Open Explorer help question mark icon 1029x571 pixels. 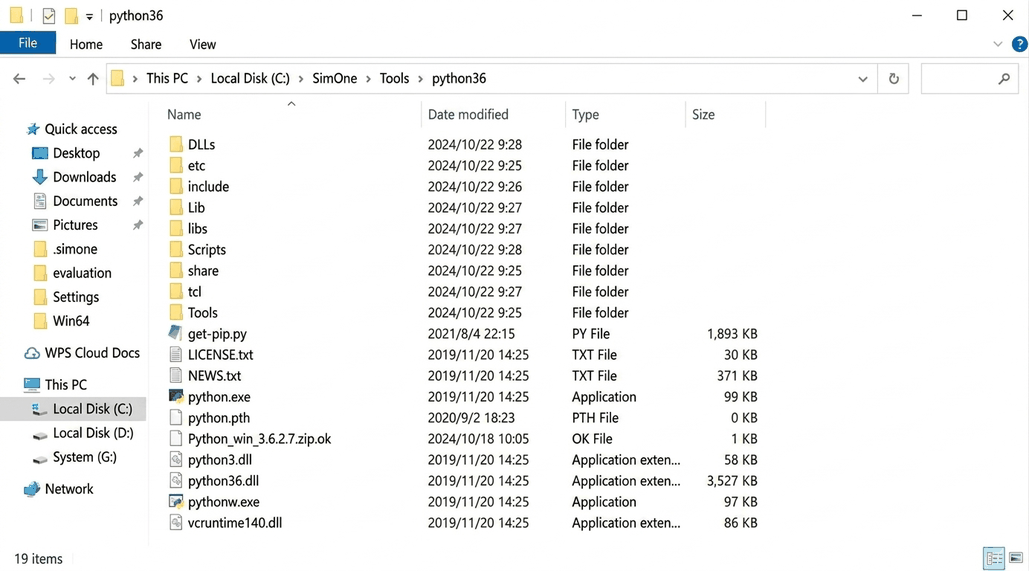(1019, 44)
